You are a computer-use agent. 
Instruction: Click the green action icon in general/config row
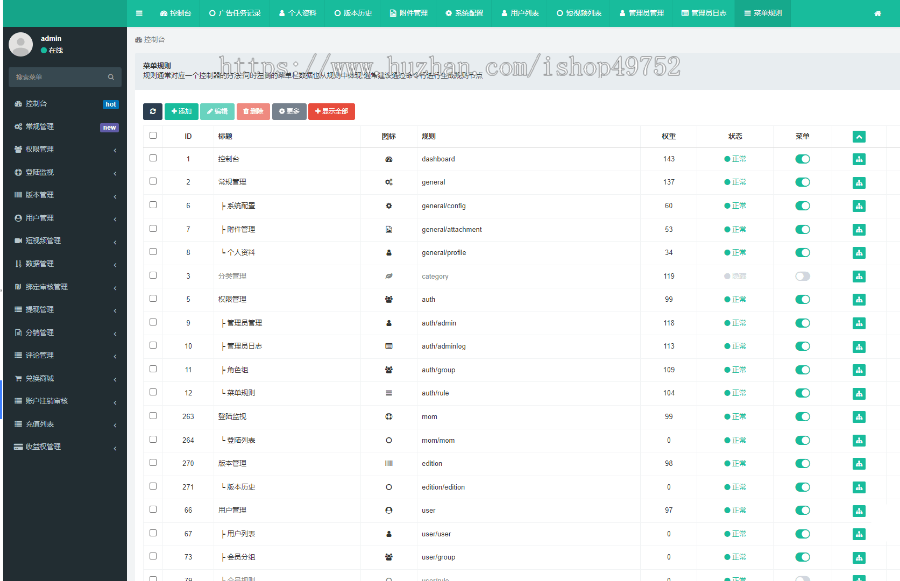pos(859,206)
